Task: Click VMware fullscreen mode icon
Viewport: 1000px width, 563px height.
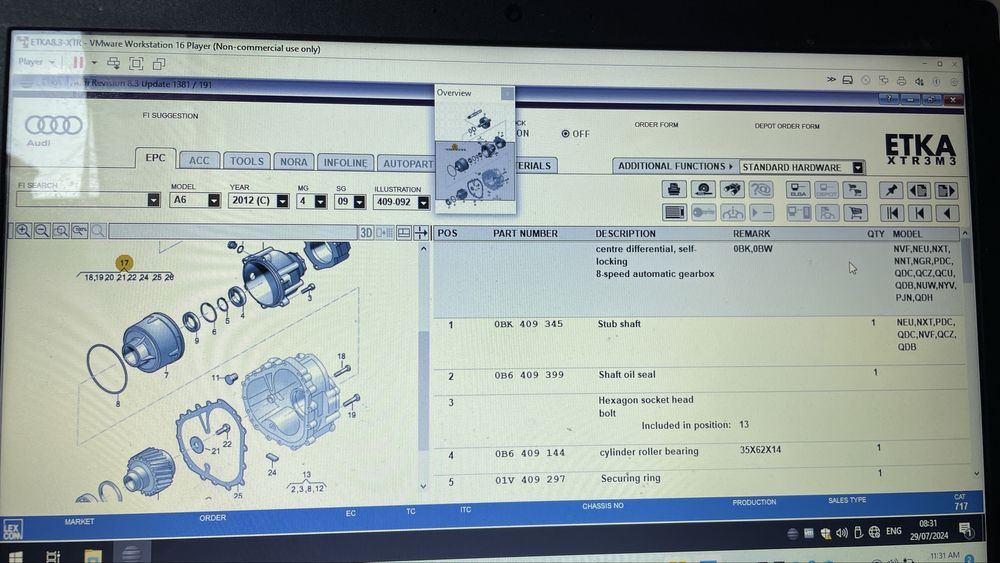Action: tap(136, 63)
